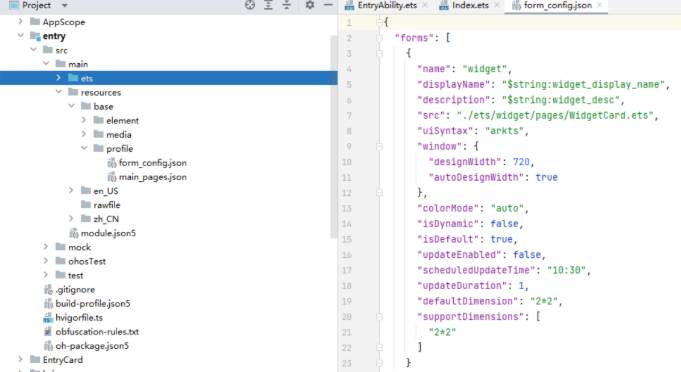
Task: Collapse the profile folder
Action: pyautogui.click(x=84, y=148)
